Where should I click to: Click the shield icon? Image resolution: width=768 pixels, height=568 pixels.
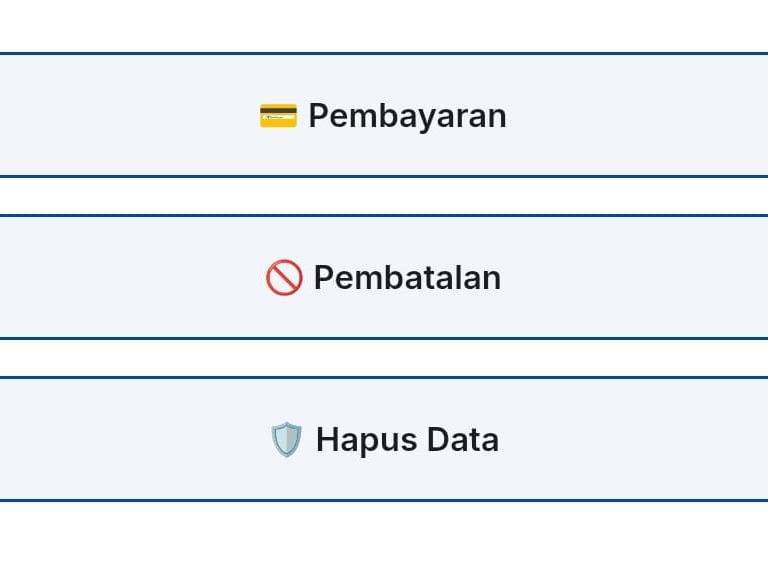(x=286, y=440)
